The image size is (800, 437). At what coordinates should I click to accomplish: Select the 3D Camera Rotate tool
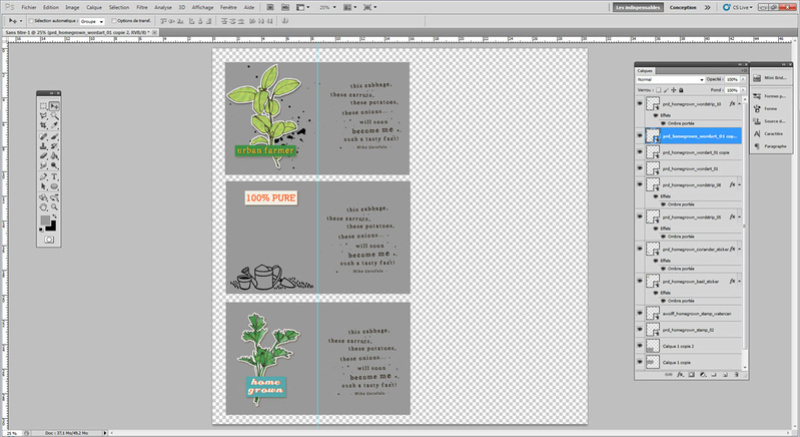click(x=54, y=198)
